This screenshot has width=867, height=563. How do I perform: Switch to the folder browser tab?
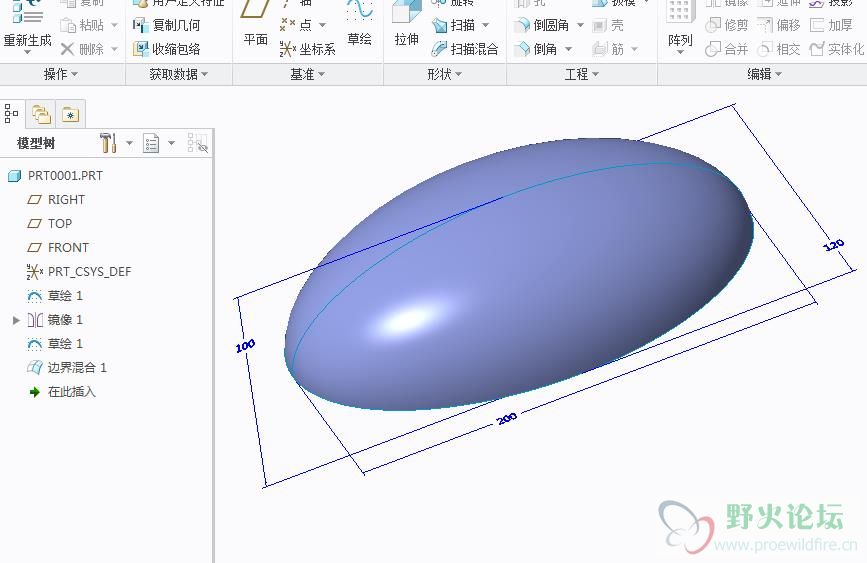42,114
